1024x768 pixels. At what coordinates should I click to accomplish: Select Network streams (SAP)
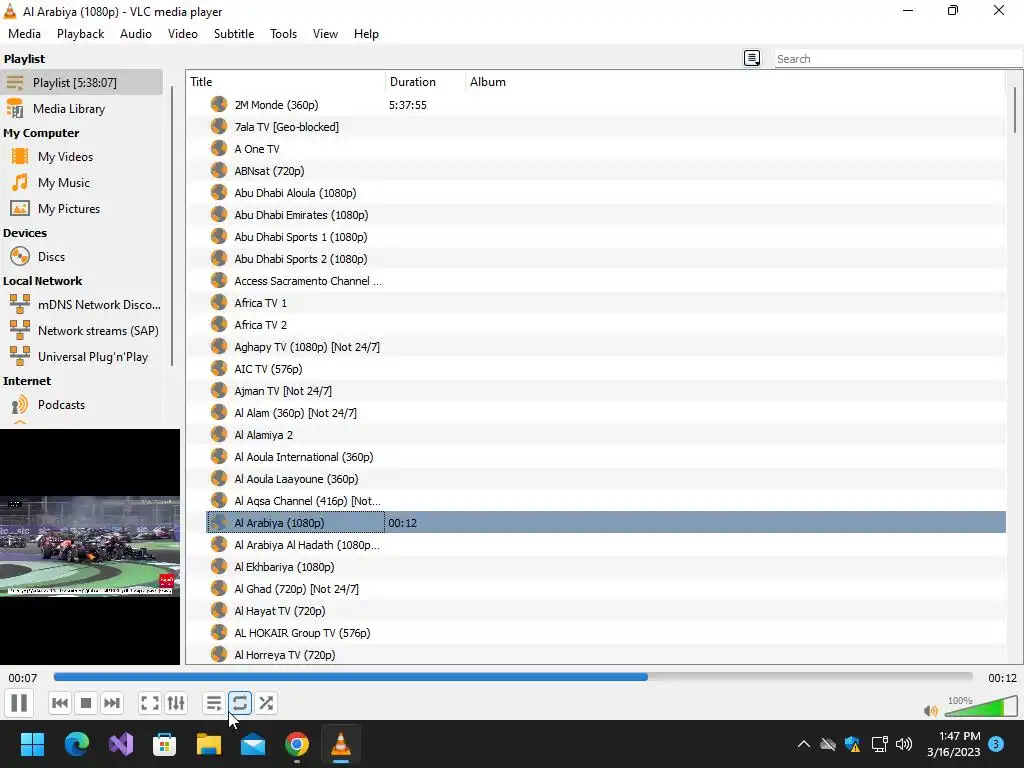pyautogui.click(x=81, y=331)
